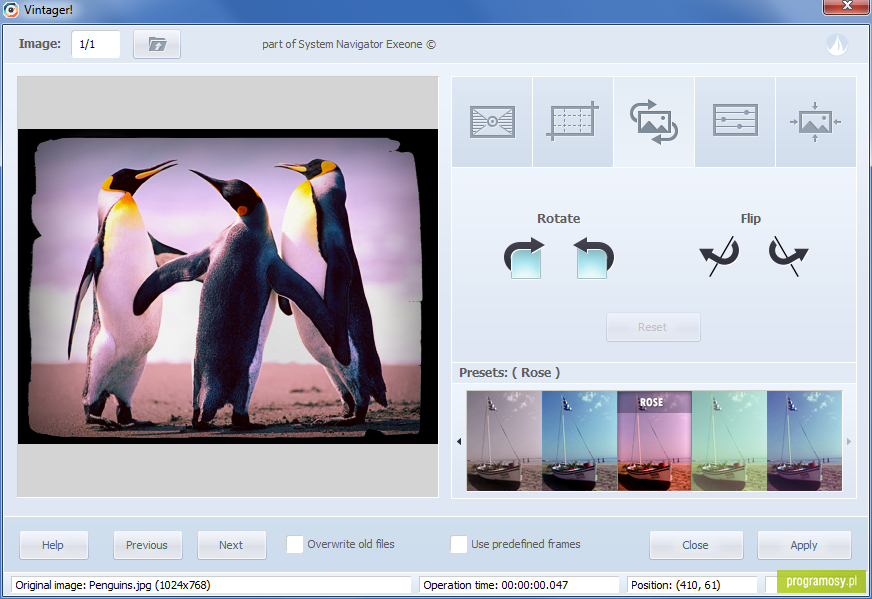This screenshot has width=872, height=599.
Task: Toggle Overwrite old files checkbox
Action: click(295, 544)
